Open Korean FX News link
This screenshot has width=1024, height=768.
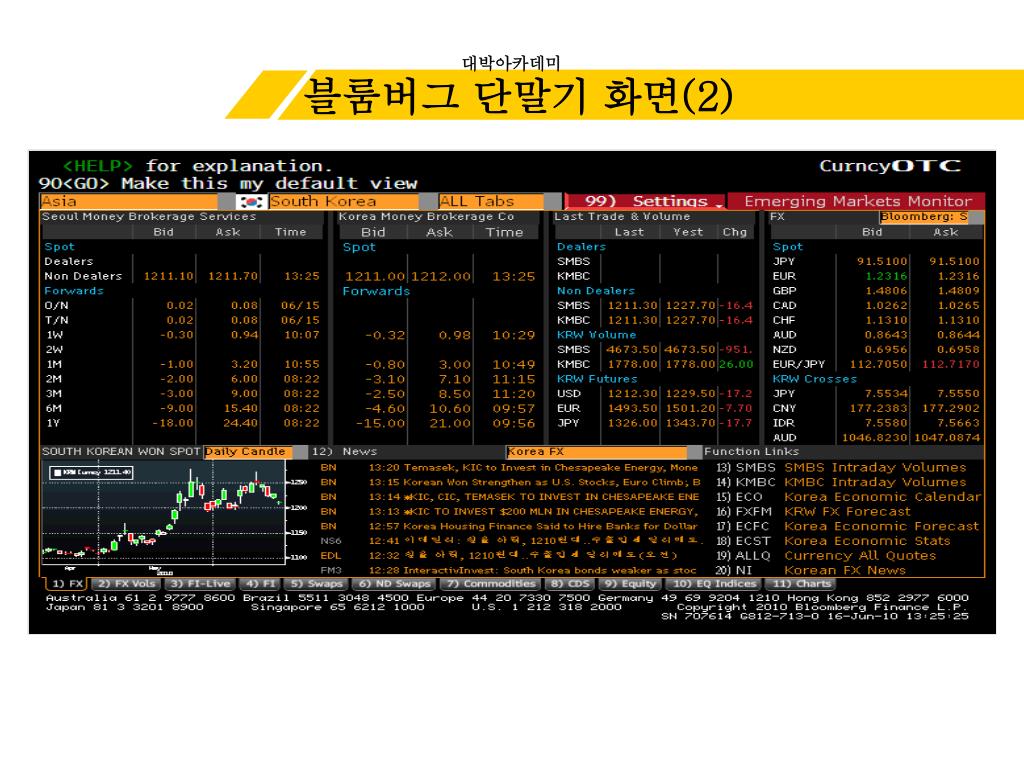tap(844, 571)
